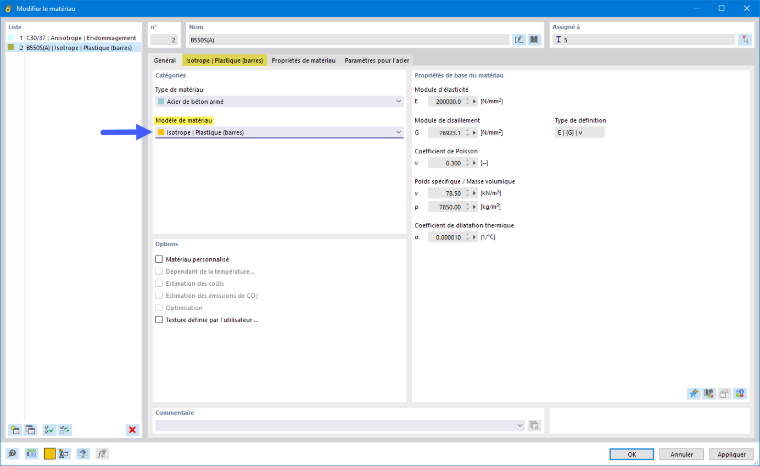Click the red X delete material icon
The height and width of the screenshot is (466, 760).
pos(132,430)
